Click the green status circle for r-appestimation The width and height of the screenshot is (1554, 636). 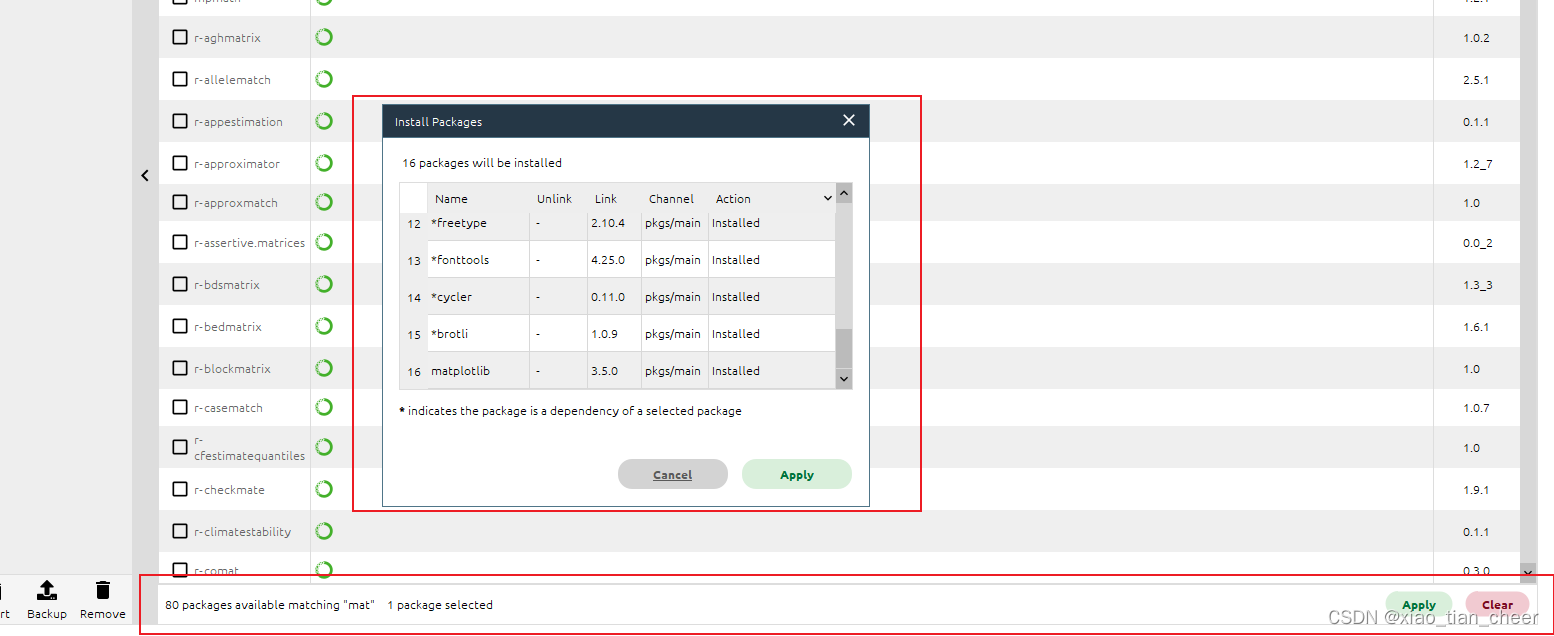pos(324,121)
